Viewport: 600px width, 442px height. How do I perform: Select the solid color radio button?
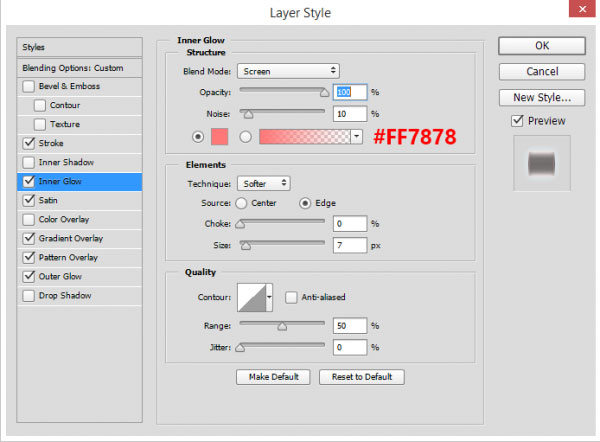(x=198, y=137)
